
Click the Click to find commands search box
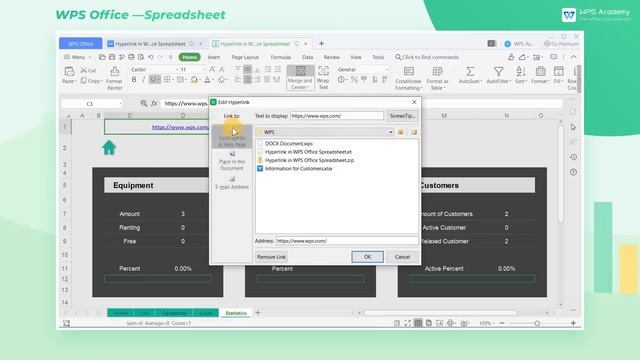pos(427,57)
